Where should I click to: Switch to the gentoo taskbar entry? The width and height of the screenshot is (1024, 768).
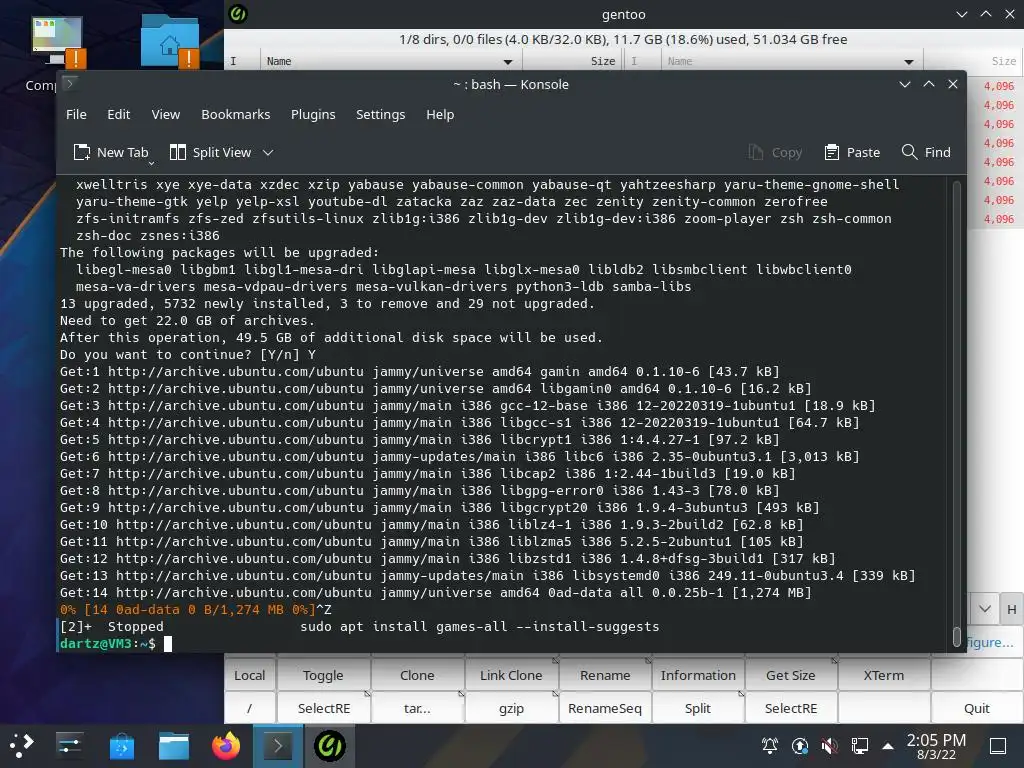(330, 746)
